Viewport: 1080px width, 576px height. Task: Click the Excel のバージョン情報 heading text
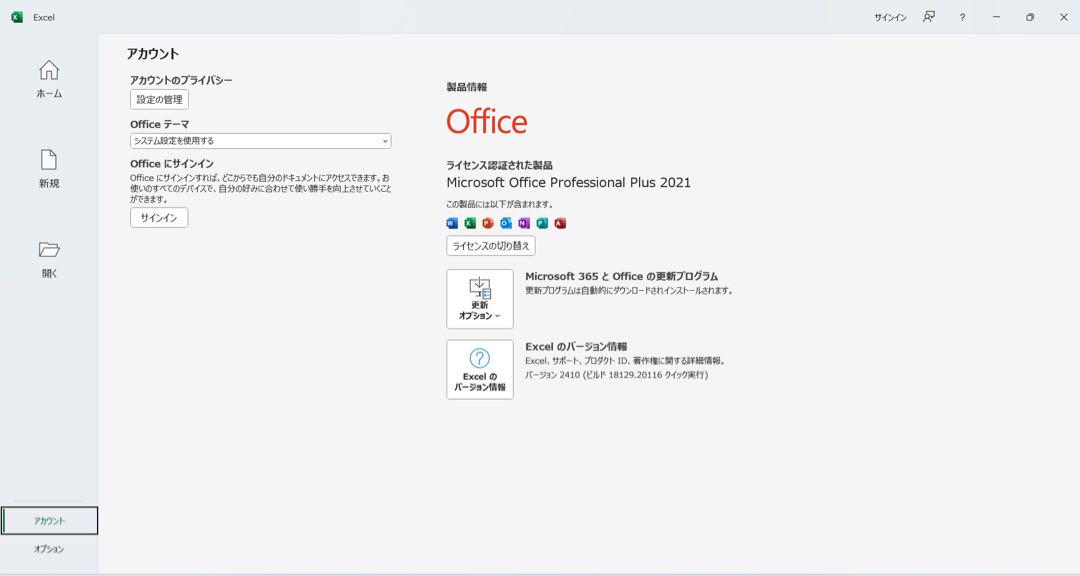pos(577,347)
